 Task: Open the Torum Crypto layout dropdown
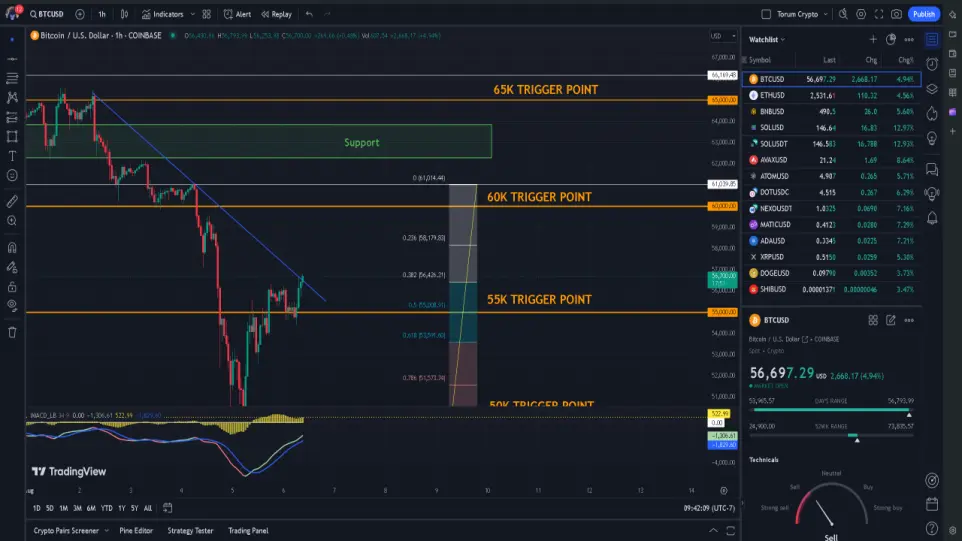[802, 14]
